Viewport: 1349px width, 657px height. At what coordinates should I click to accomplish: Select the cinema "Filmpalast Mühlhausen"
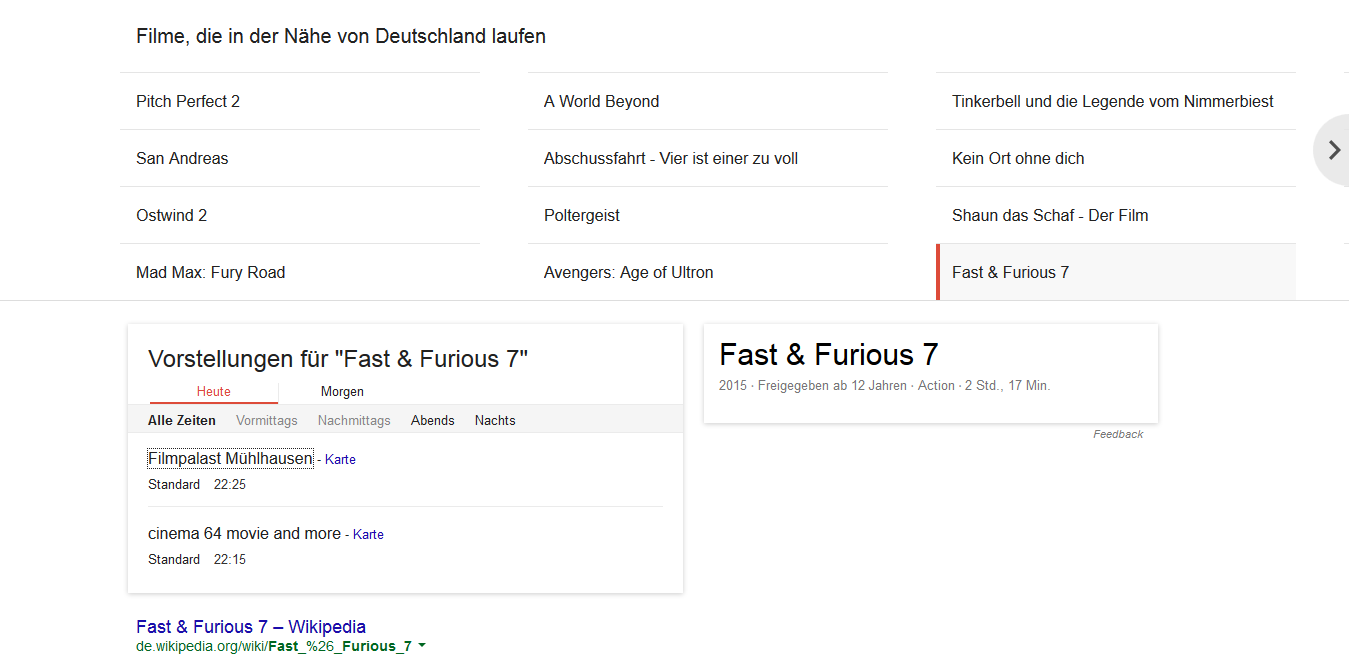[x=229, y=457]
